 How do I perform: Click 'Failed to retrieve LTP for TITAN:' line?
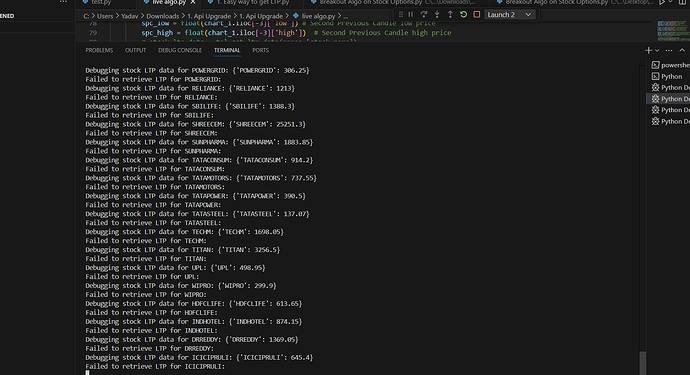point(146,259)
